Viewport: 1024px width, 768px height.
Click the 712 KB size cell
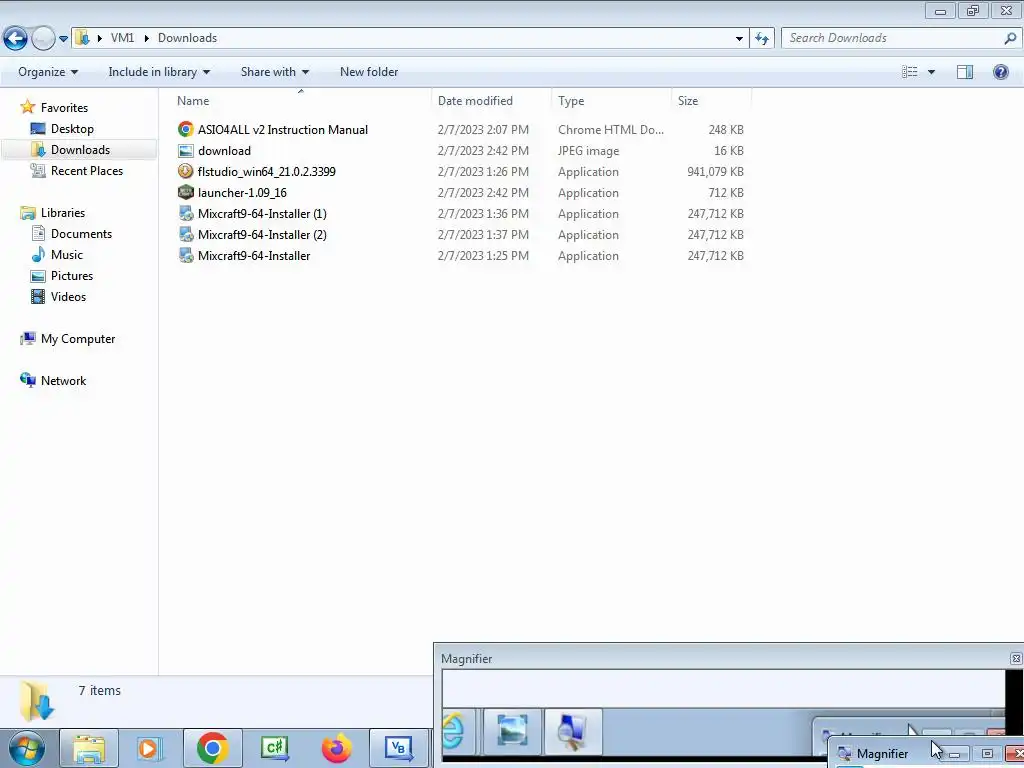click(726, 193)
